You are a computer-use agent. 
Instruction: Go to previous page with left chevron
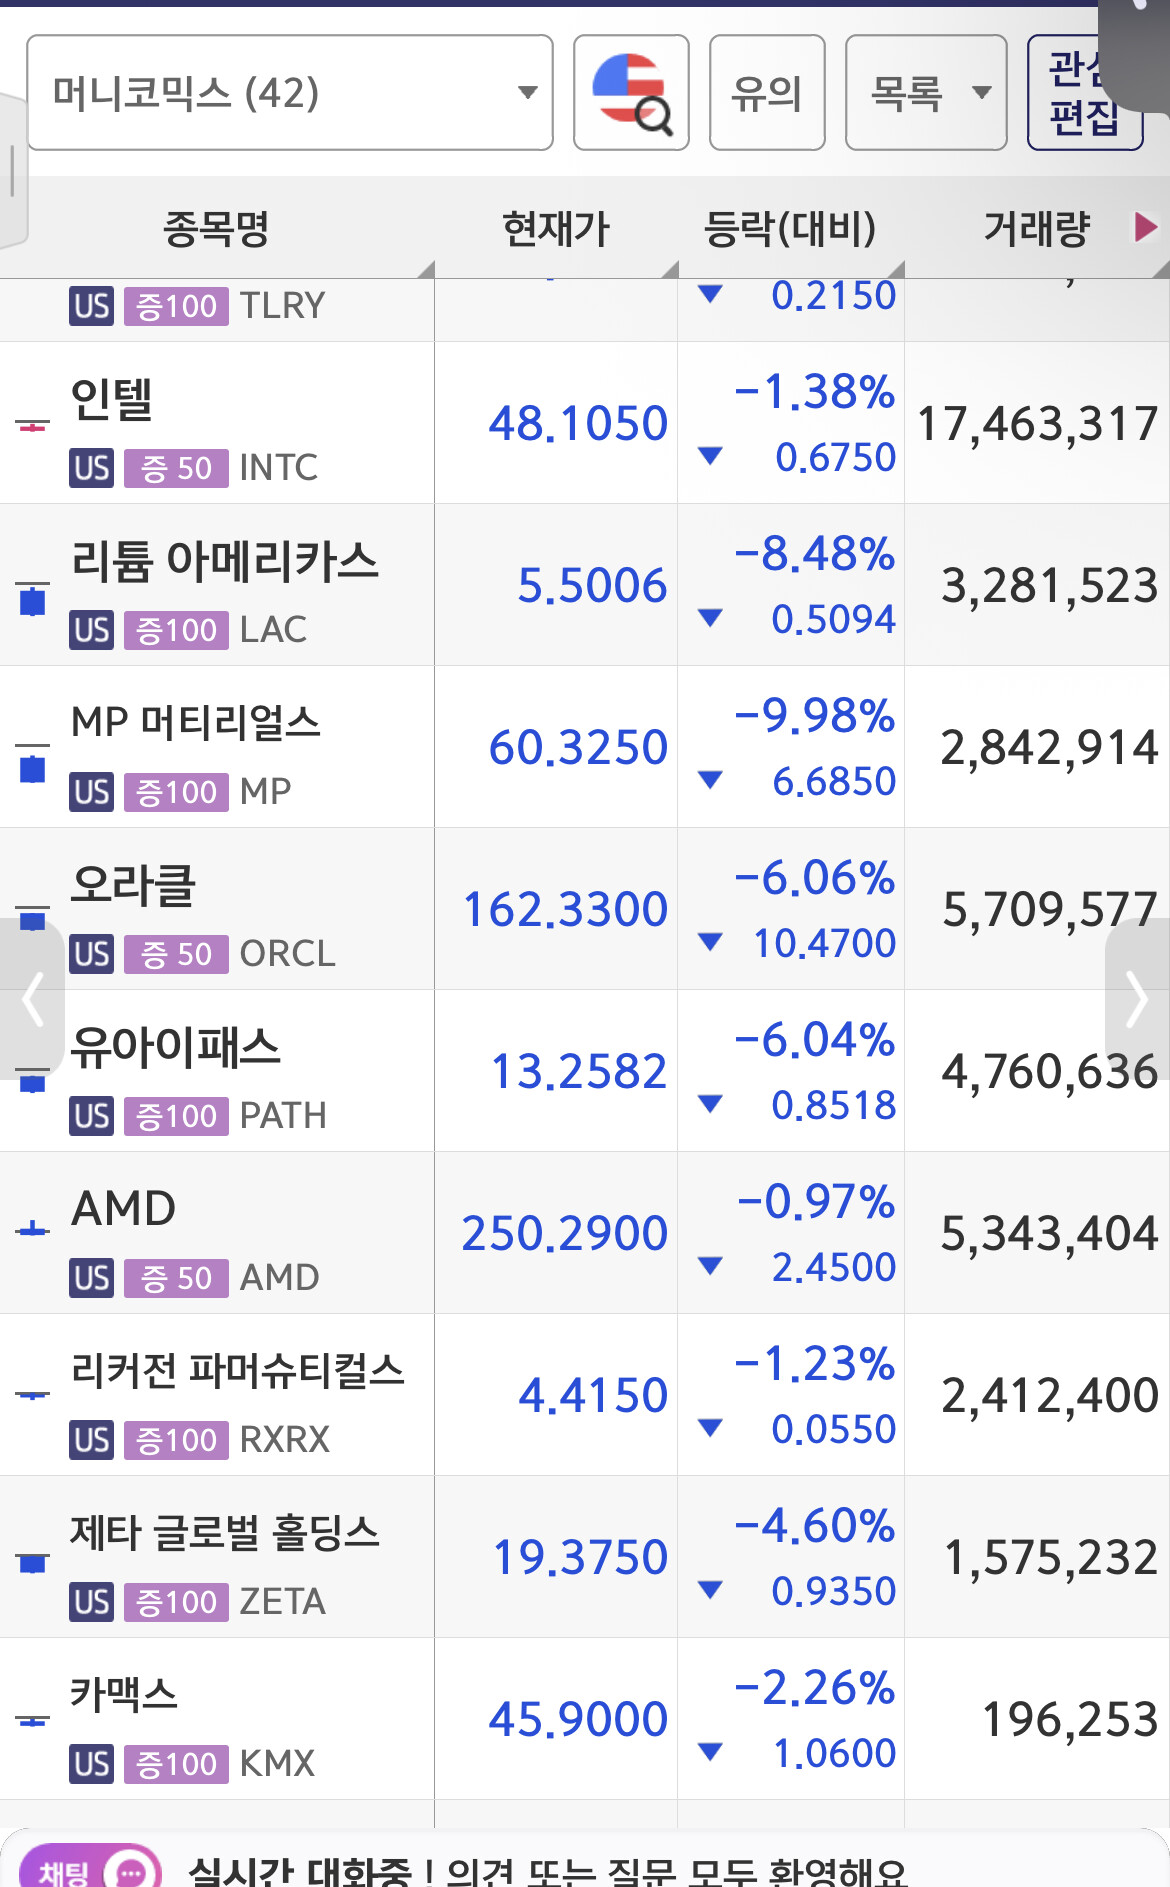click(32, 998)
